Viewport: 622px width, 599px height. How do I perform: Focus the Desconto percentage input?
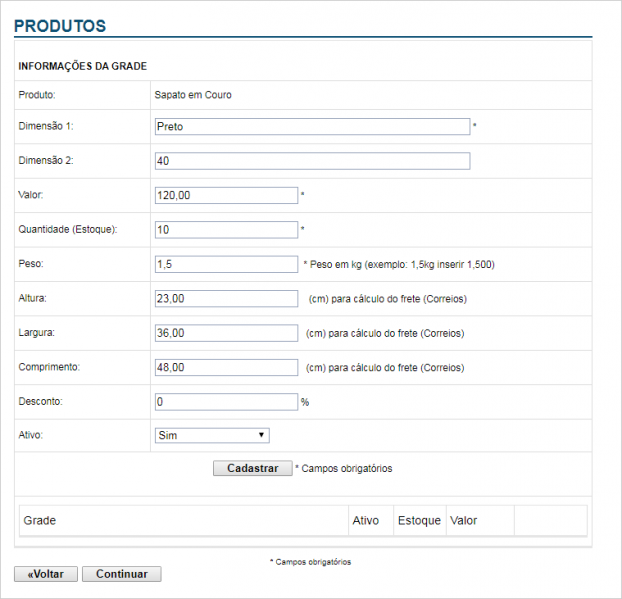226,401
